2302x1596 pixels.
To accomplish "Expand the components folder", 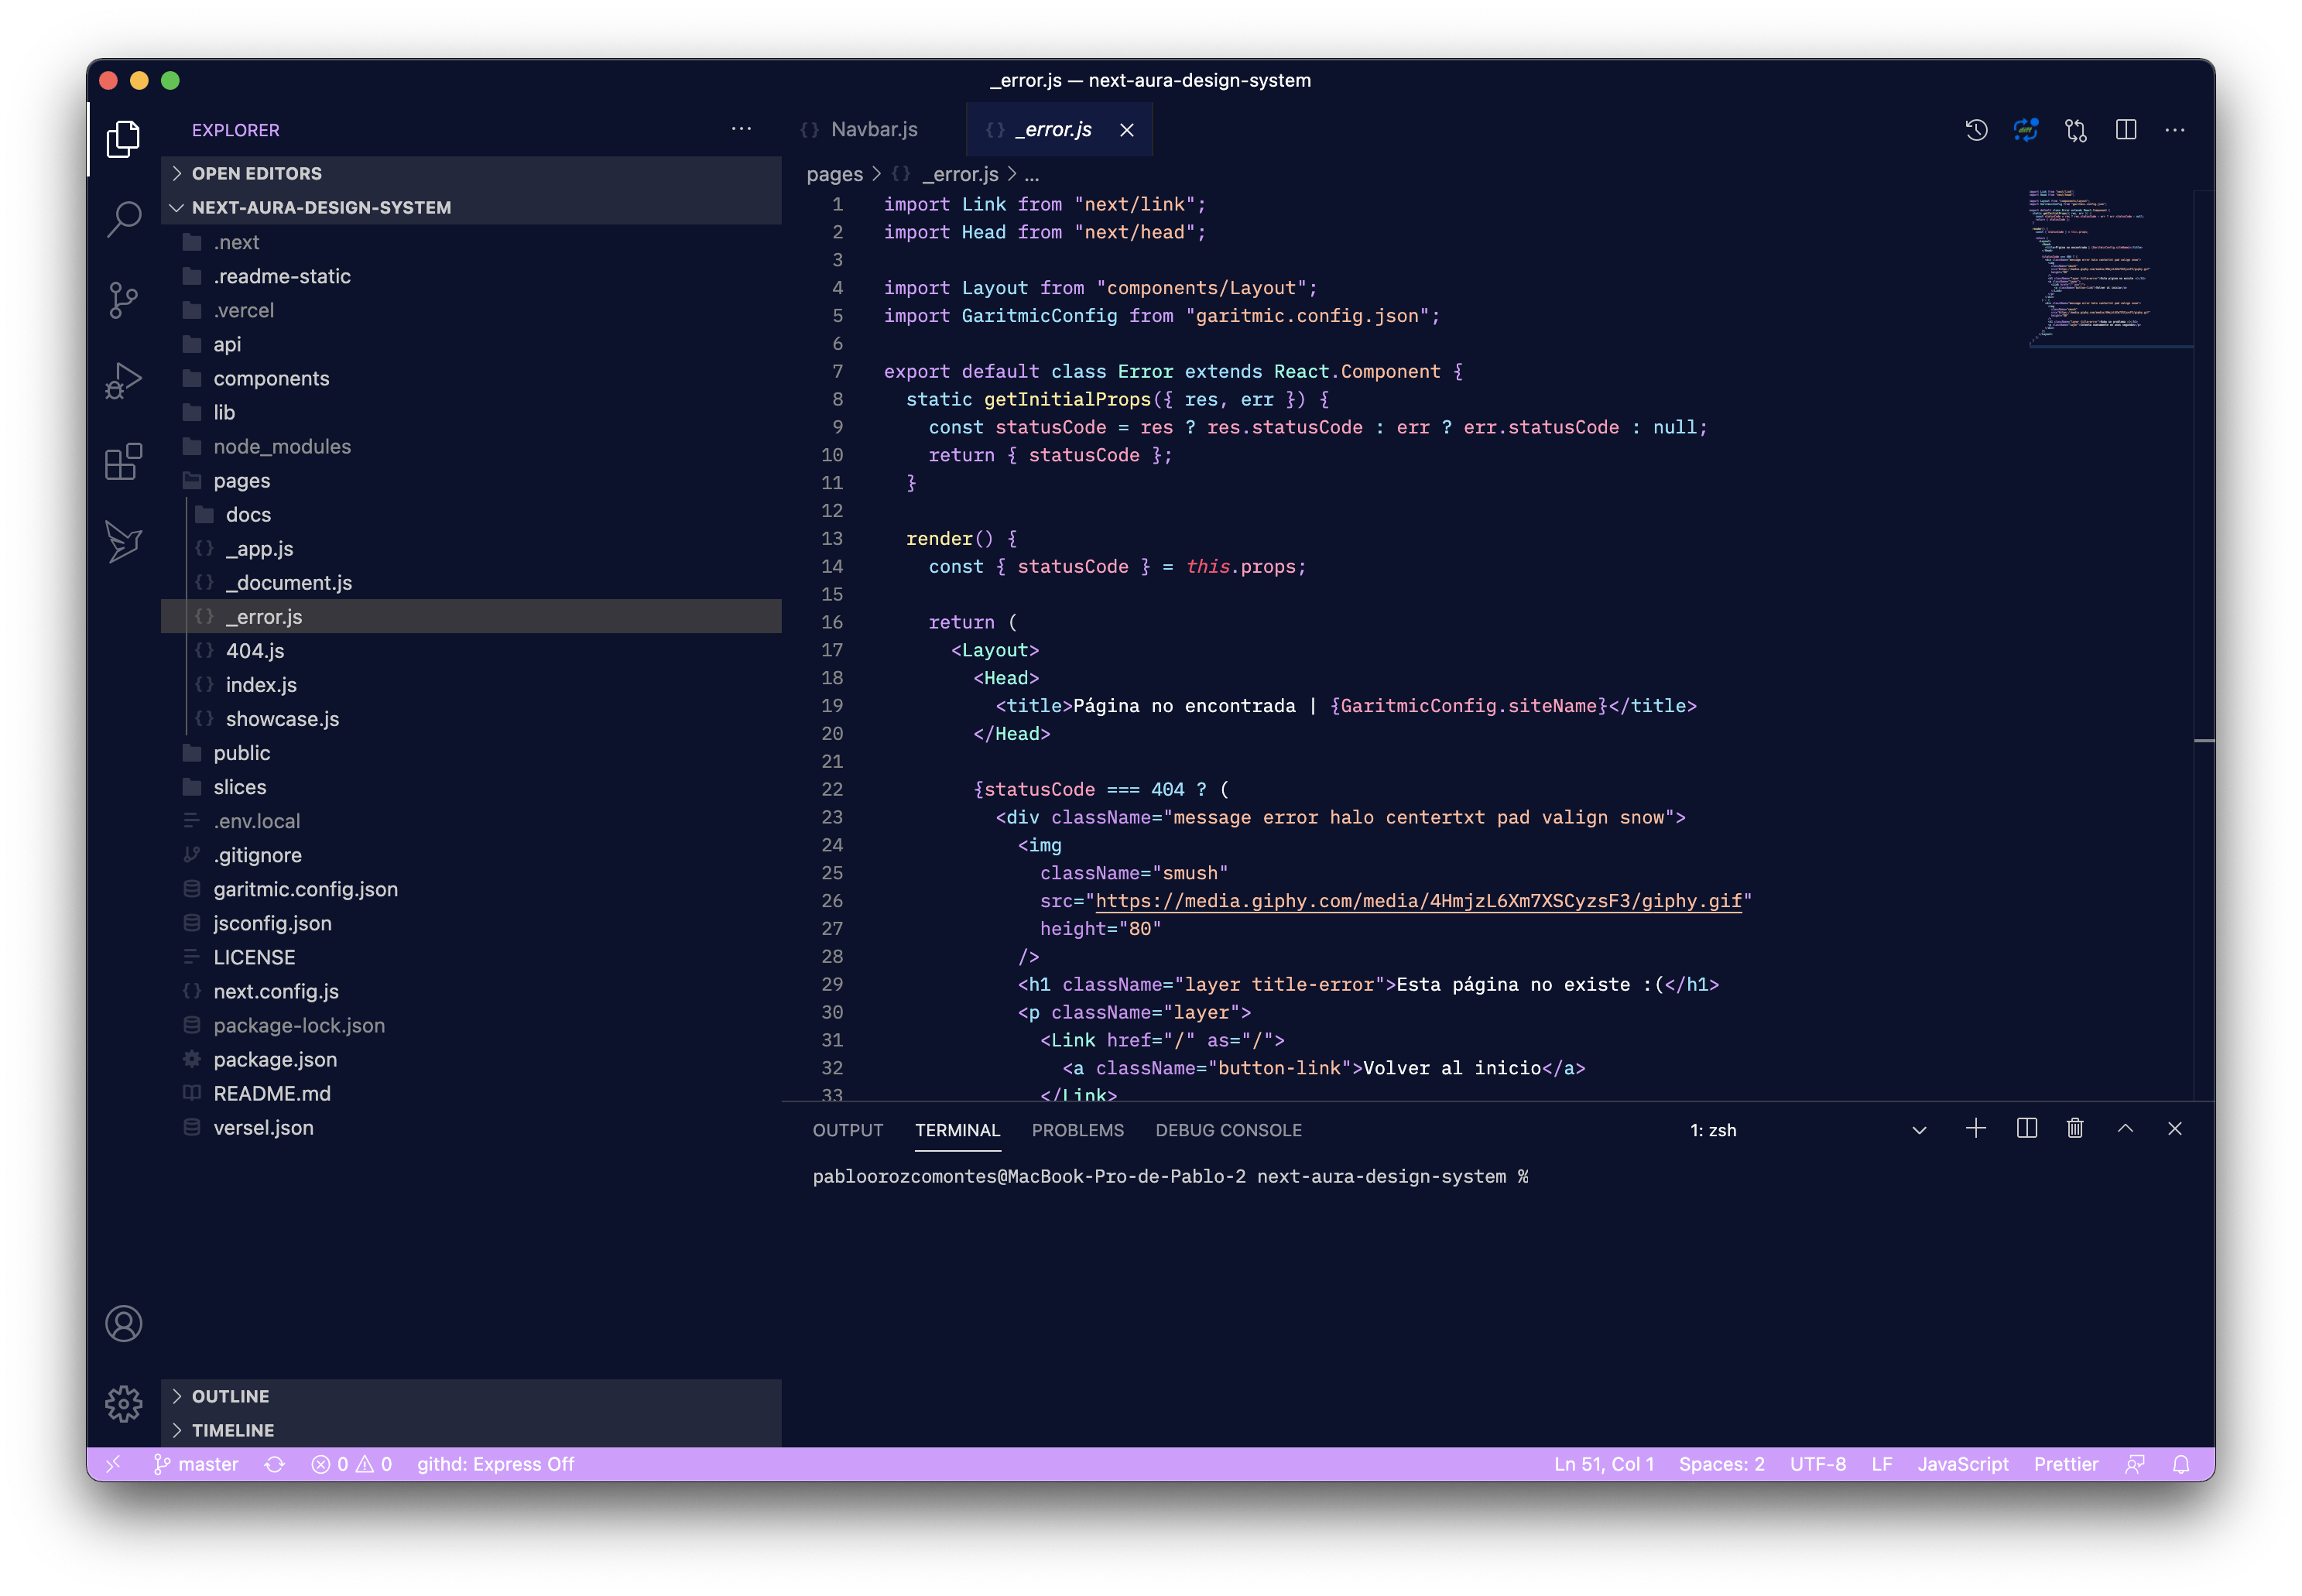I will pos(471,378).
